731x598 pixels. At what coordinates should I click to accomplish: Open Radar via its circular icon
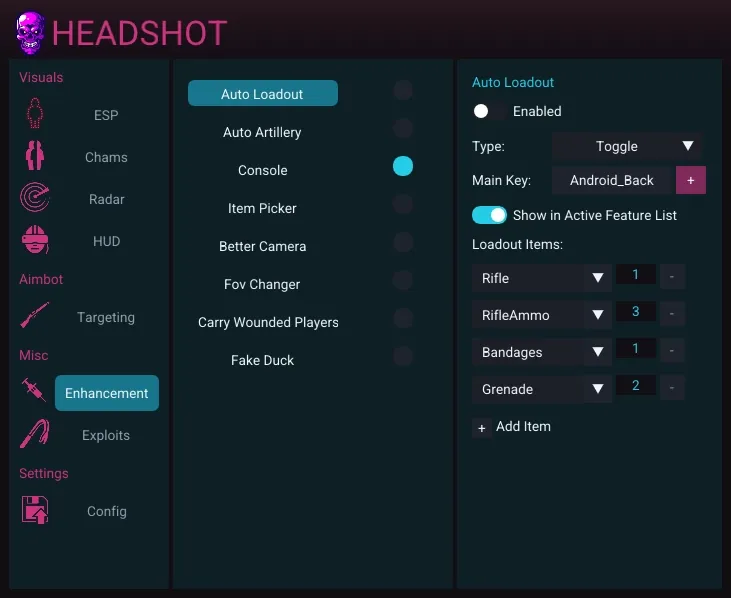tap(36, 199)
